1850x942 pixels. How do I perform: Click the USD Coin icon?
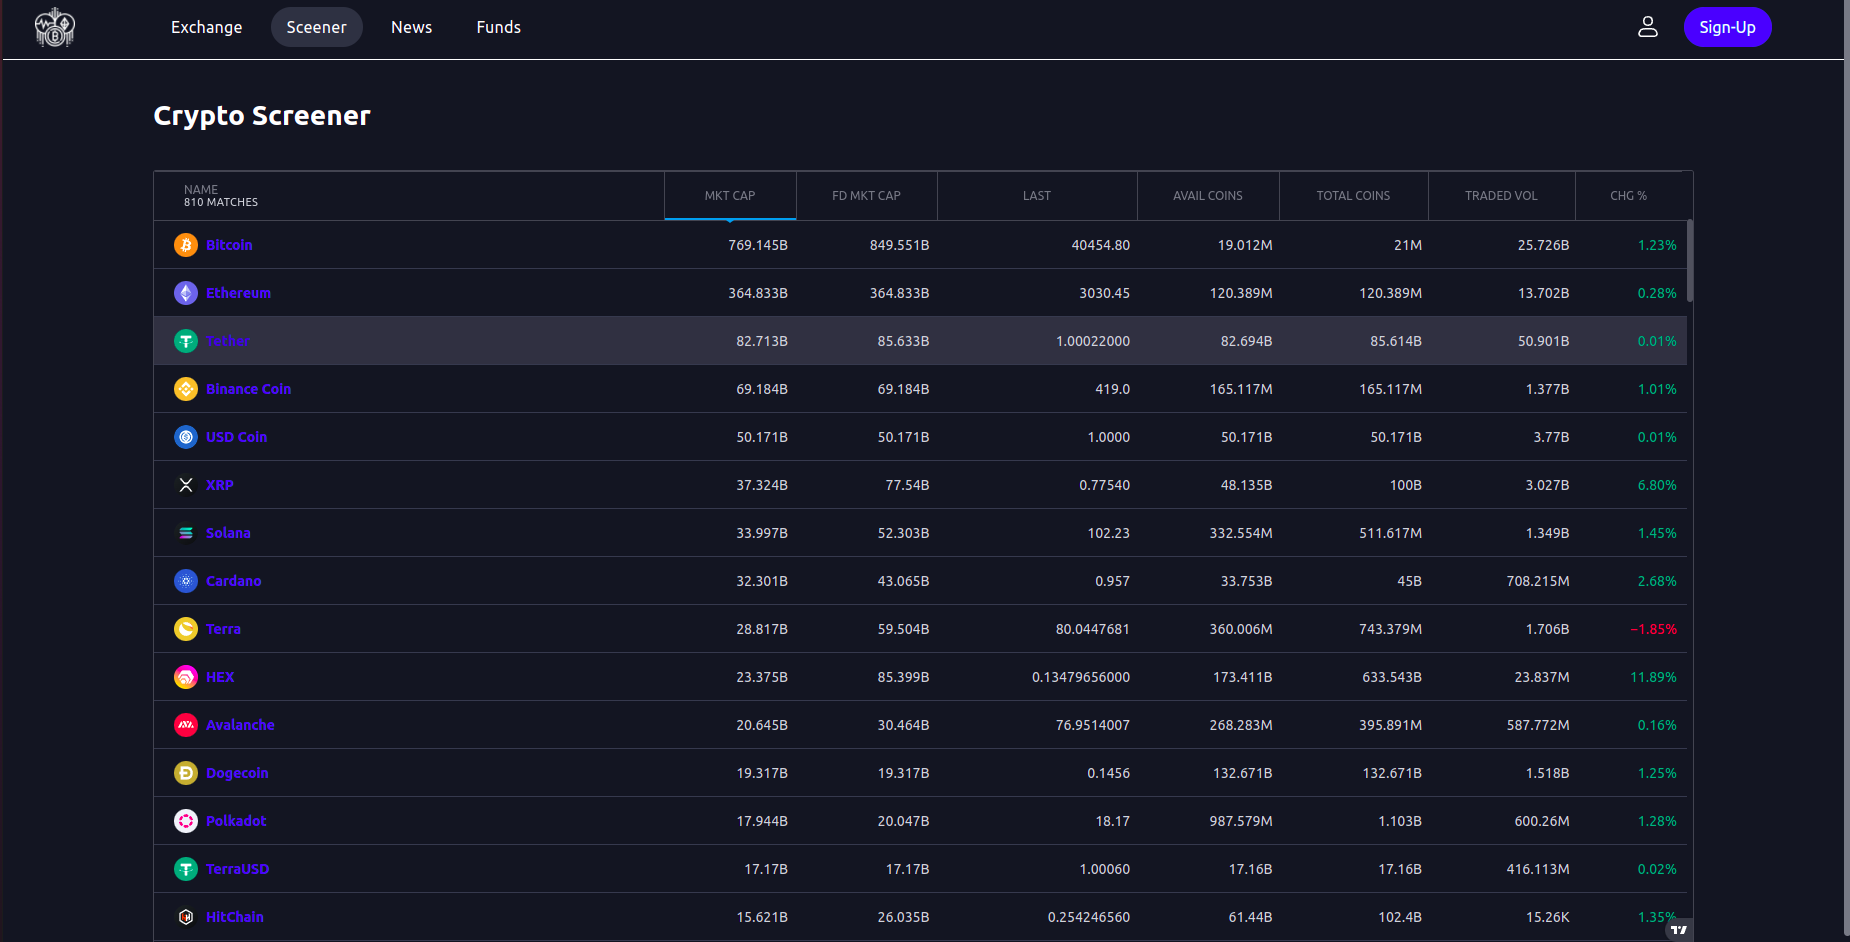tap(186, 437)
